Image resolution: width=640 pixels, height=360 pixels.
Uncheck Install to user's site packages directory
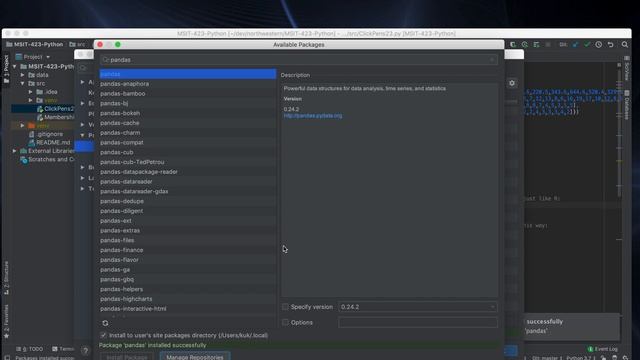pyautogui.click(x=103, y=335)
